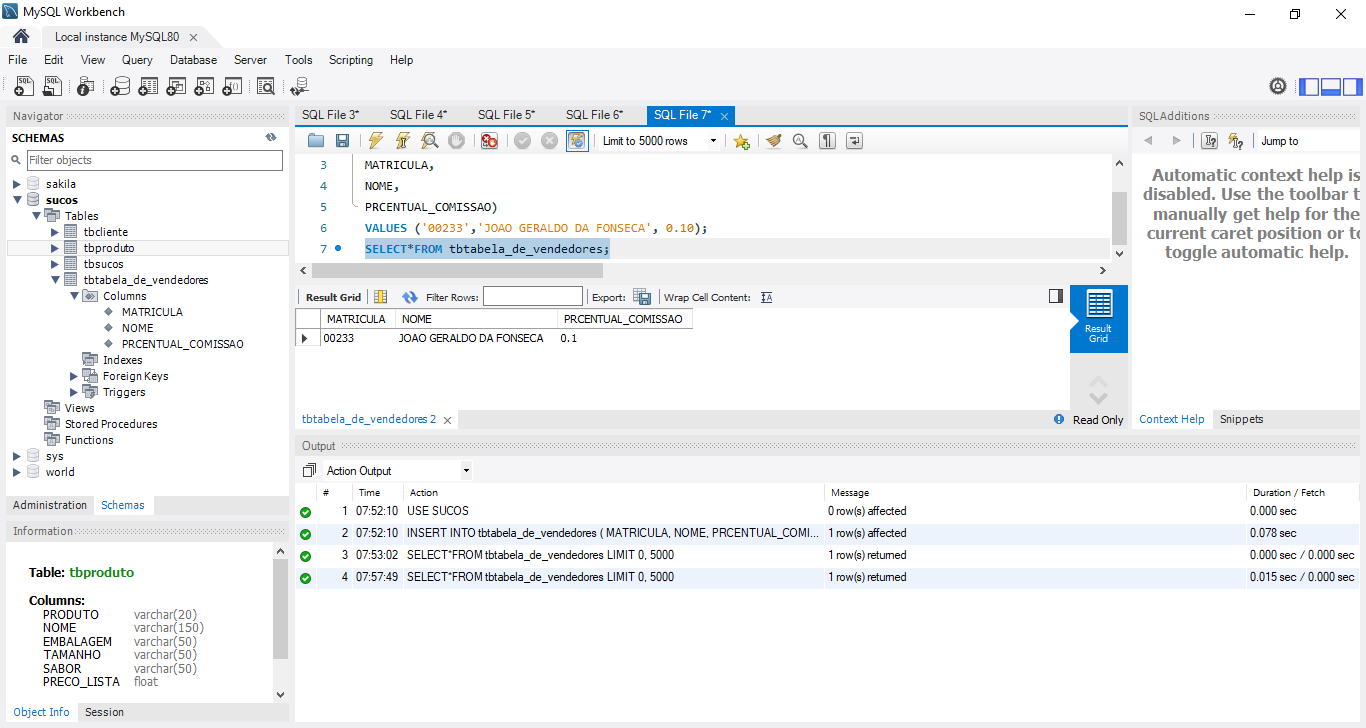
Task: Run Explain on current statement
Action: coord(429,141)
